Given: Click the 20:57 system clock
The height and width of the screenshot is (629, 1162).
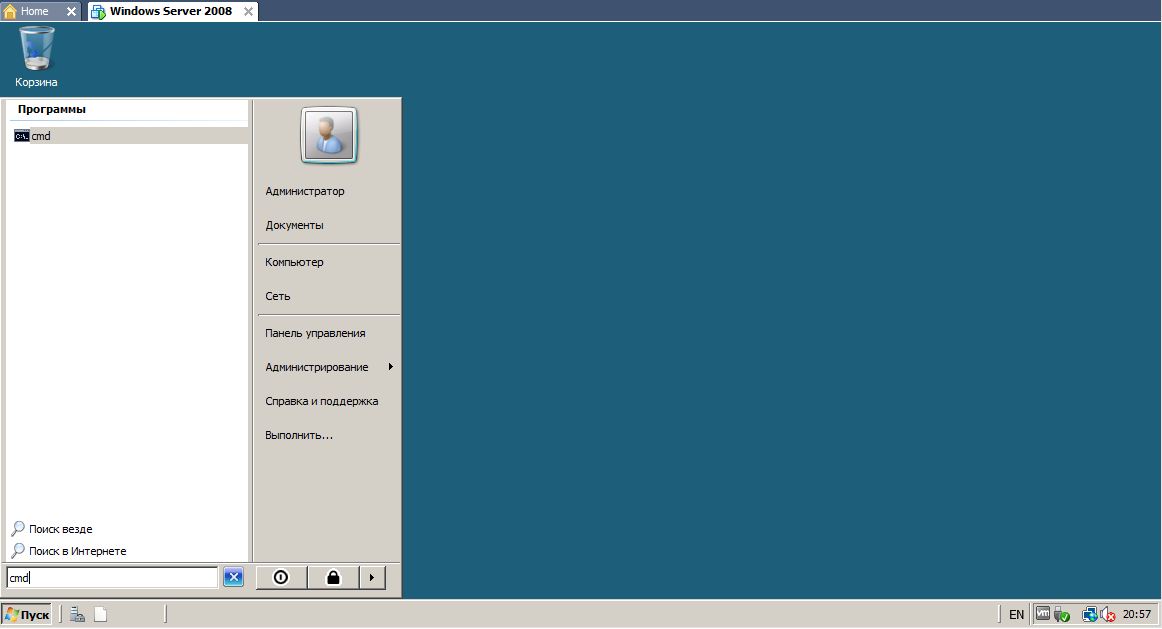Looking at the screenshot, I should coord(1137,614).
